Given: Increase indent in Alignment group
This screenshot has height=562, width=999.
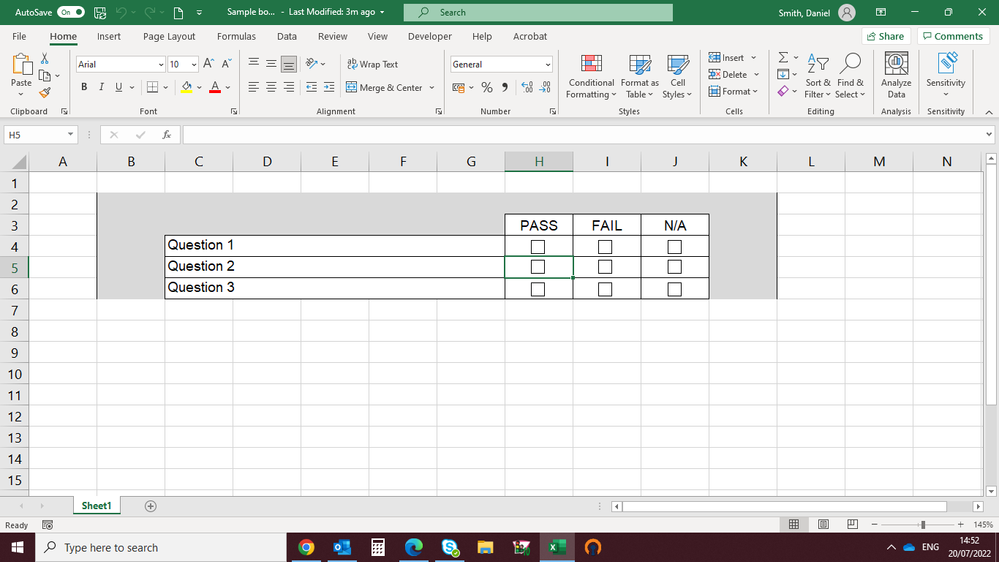Looking at the screenshot, I should [x=329, y=87].
